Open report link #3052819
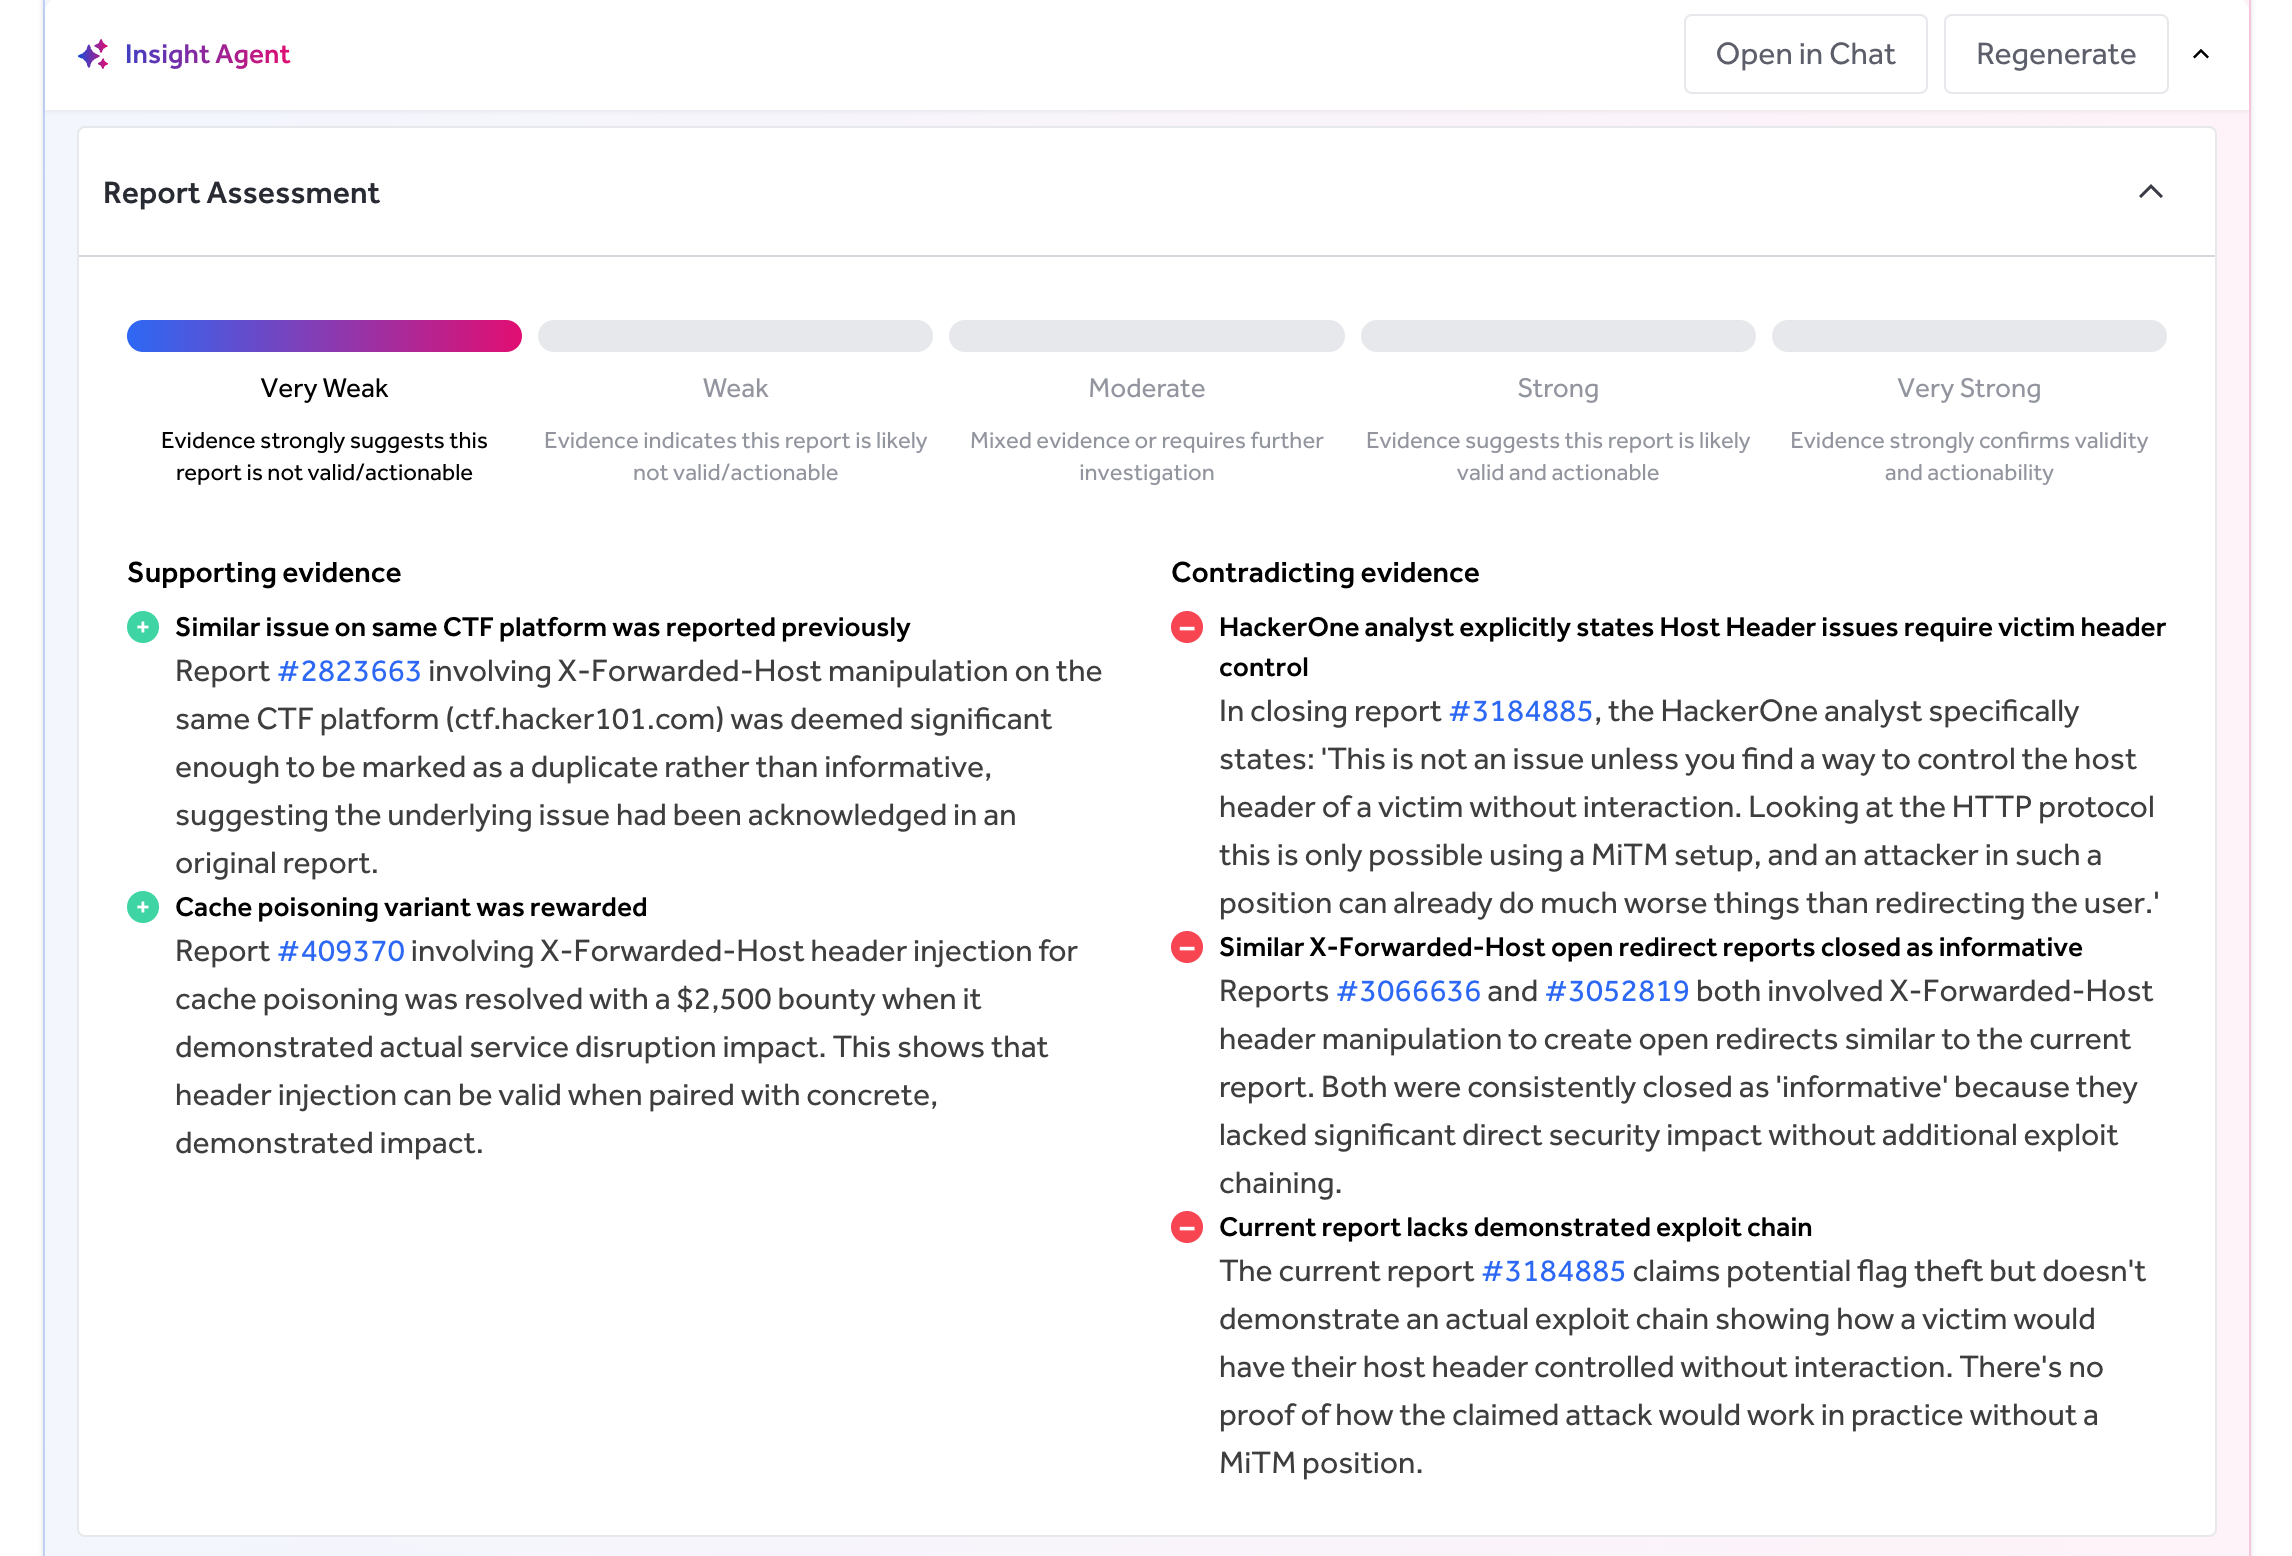Screen dimensions: 2292x1556 click(x=1616, y=990)
